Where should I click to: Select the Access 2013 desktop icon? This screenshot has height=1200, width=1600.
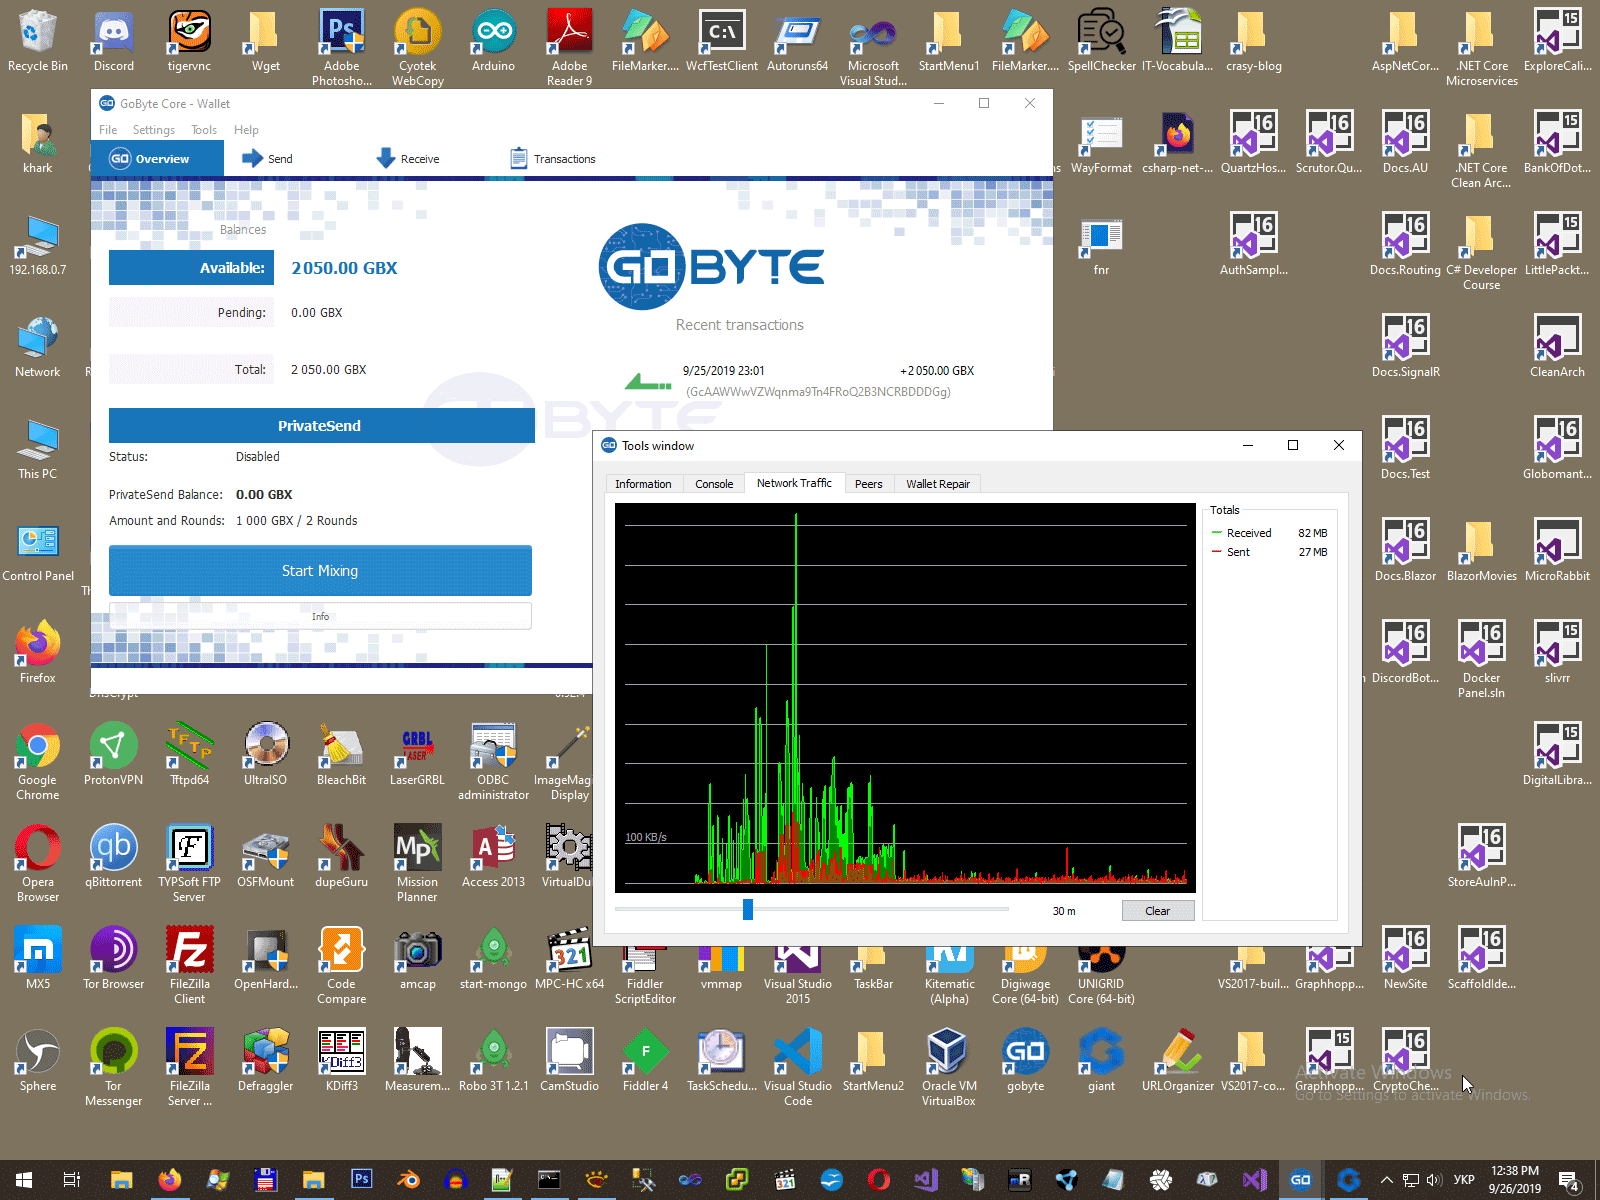pyautogui.click(x=494, y=857)
